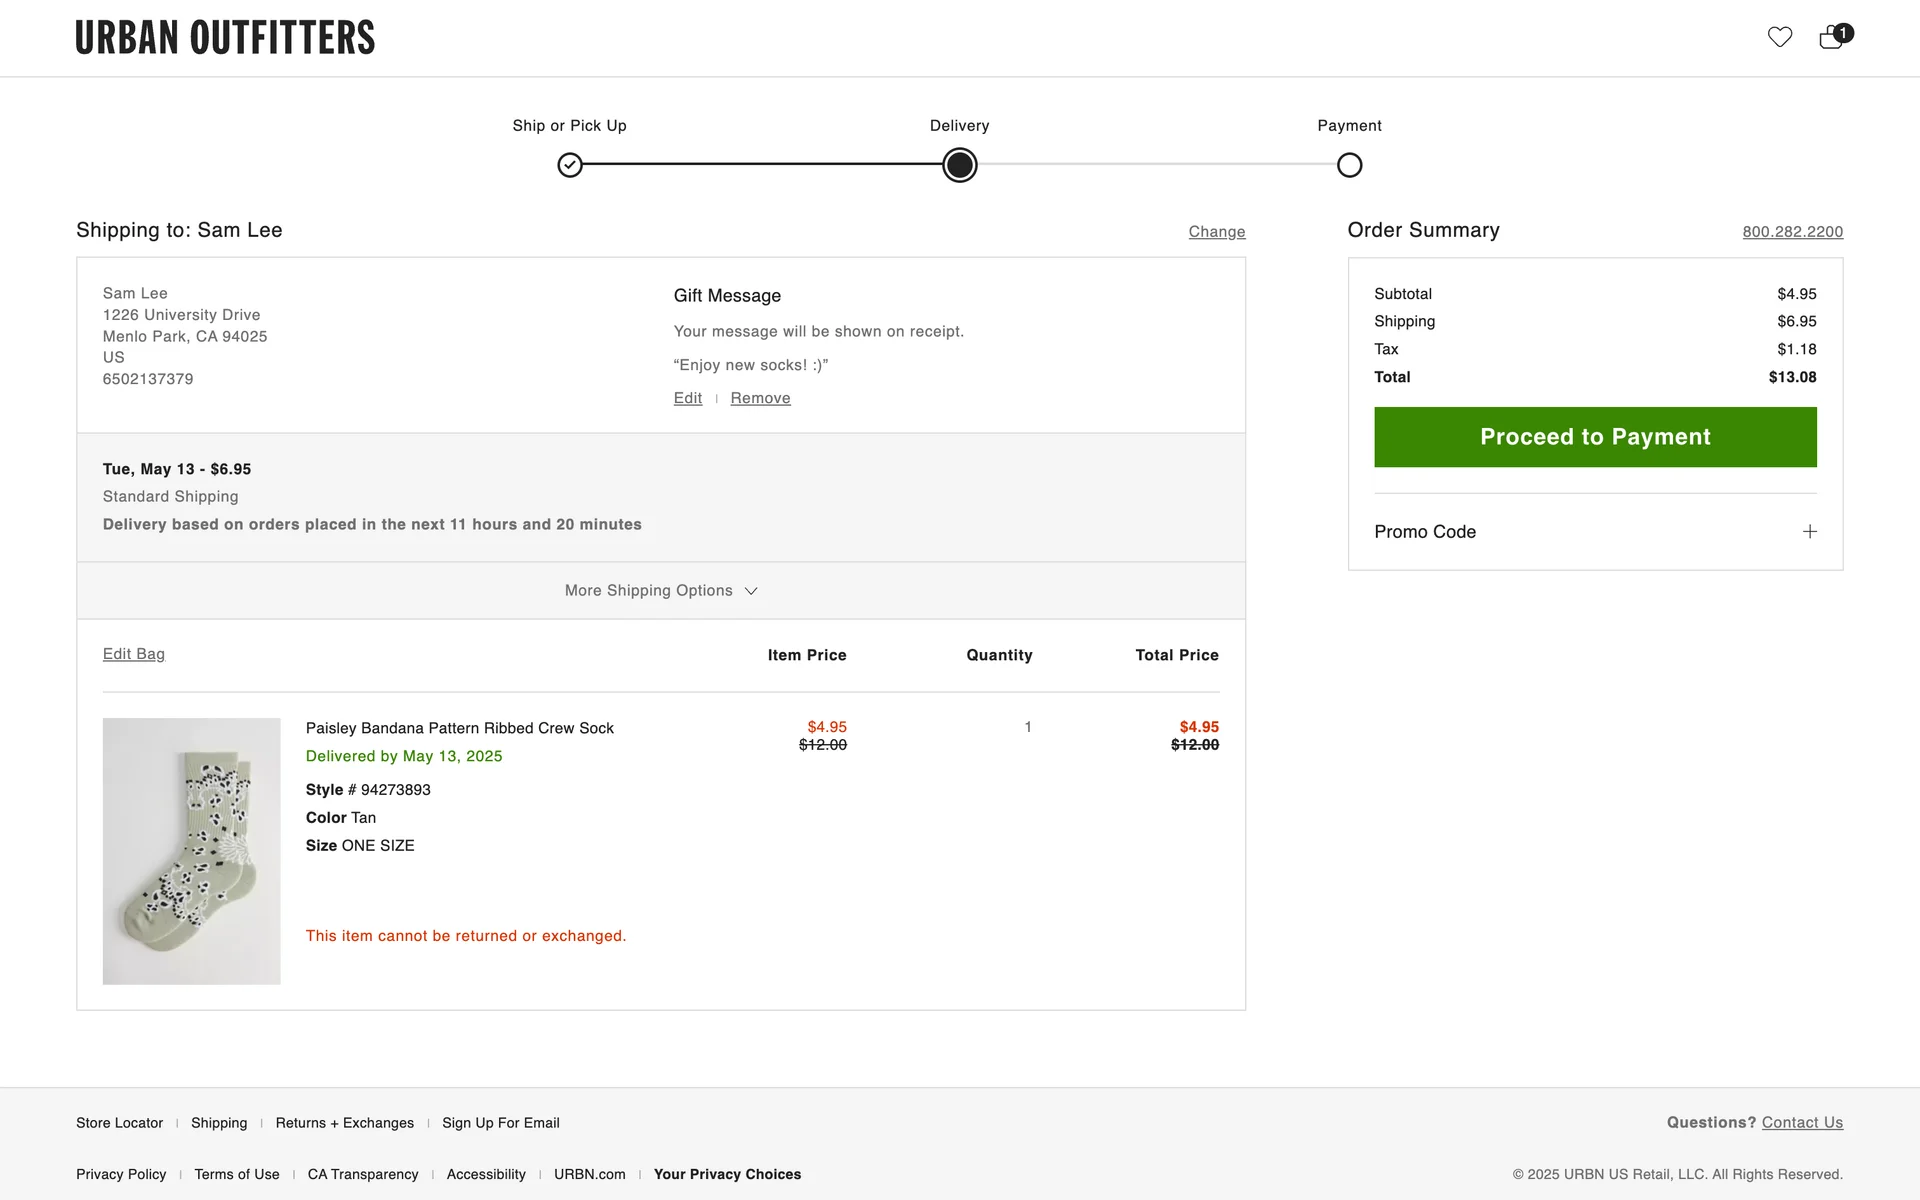Expand Promo Code with plus icon
The width and height of the screenshot is (1920, 1200).
coord(1809,532)
